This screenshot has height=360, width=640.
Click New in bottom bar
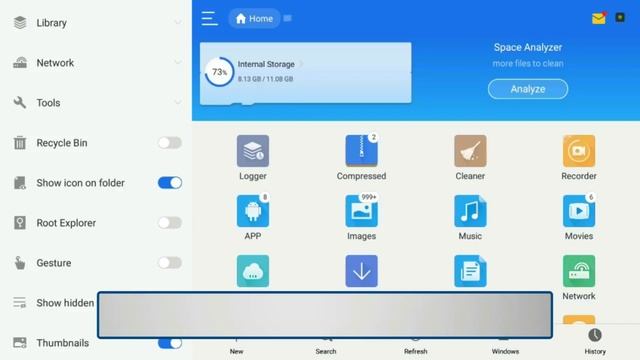pyautogui.click(x=236, y=351)
